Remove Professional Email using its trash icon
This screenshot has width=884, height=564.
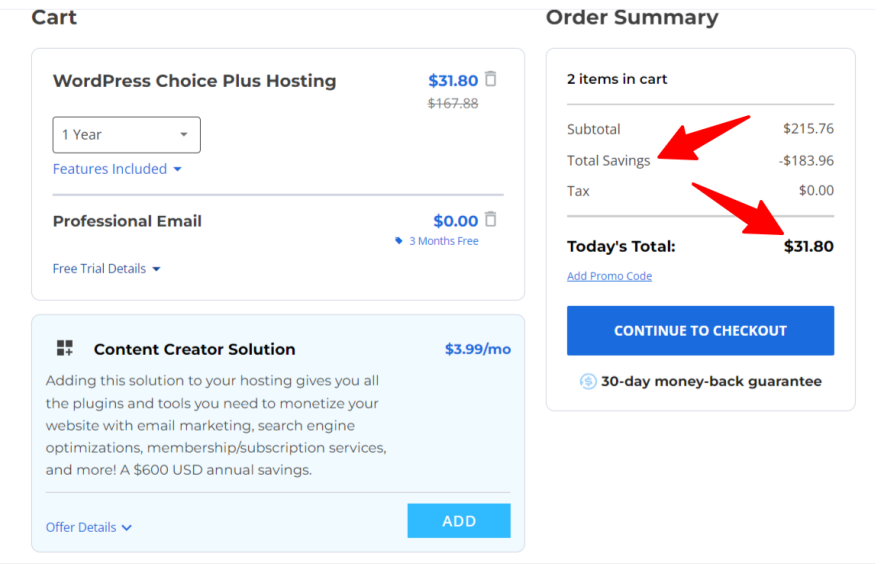pyautogui.click(x=490, y=219)
